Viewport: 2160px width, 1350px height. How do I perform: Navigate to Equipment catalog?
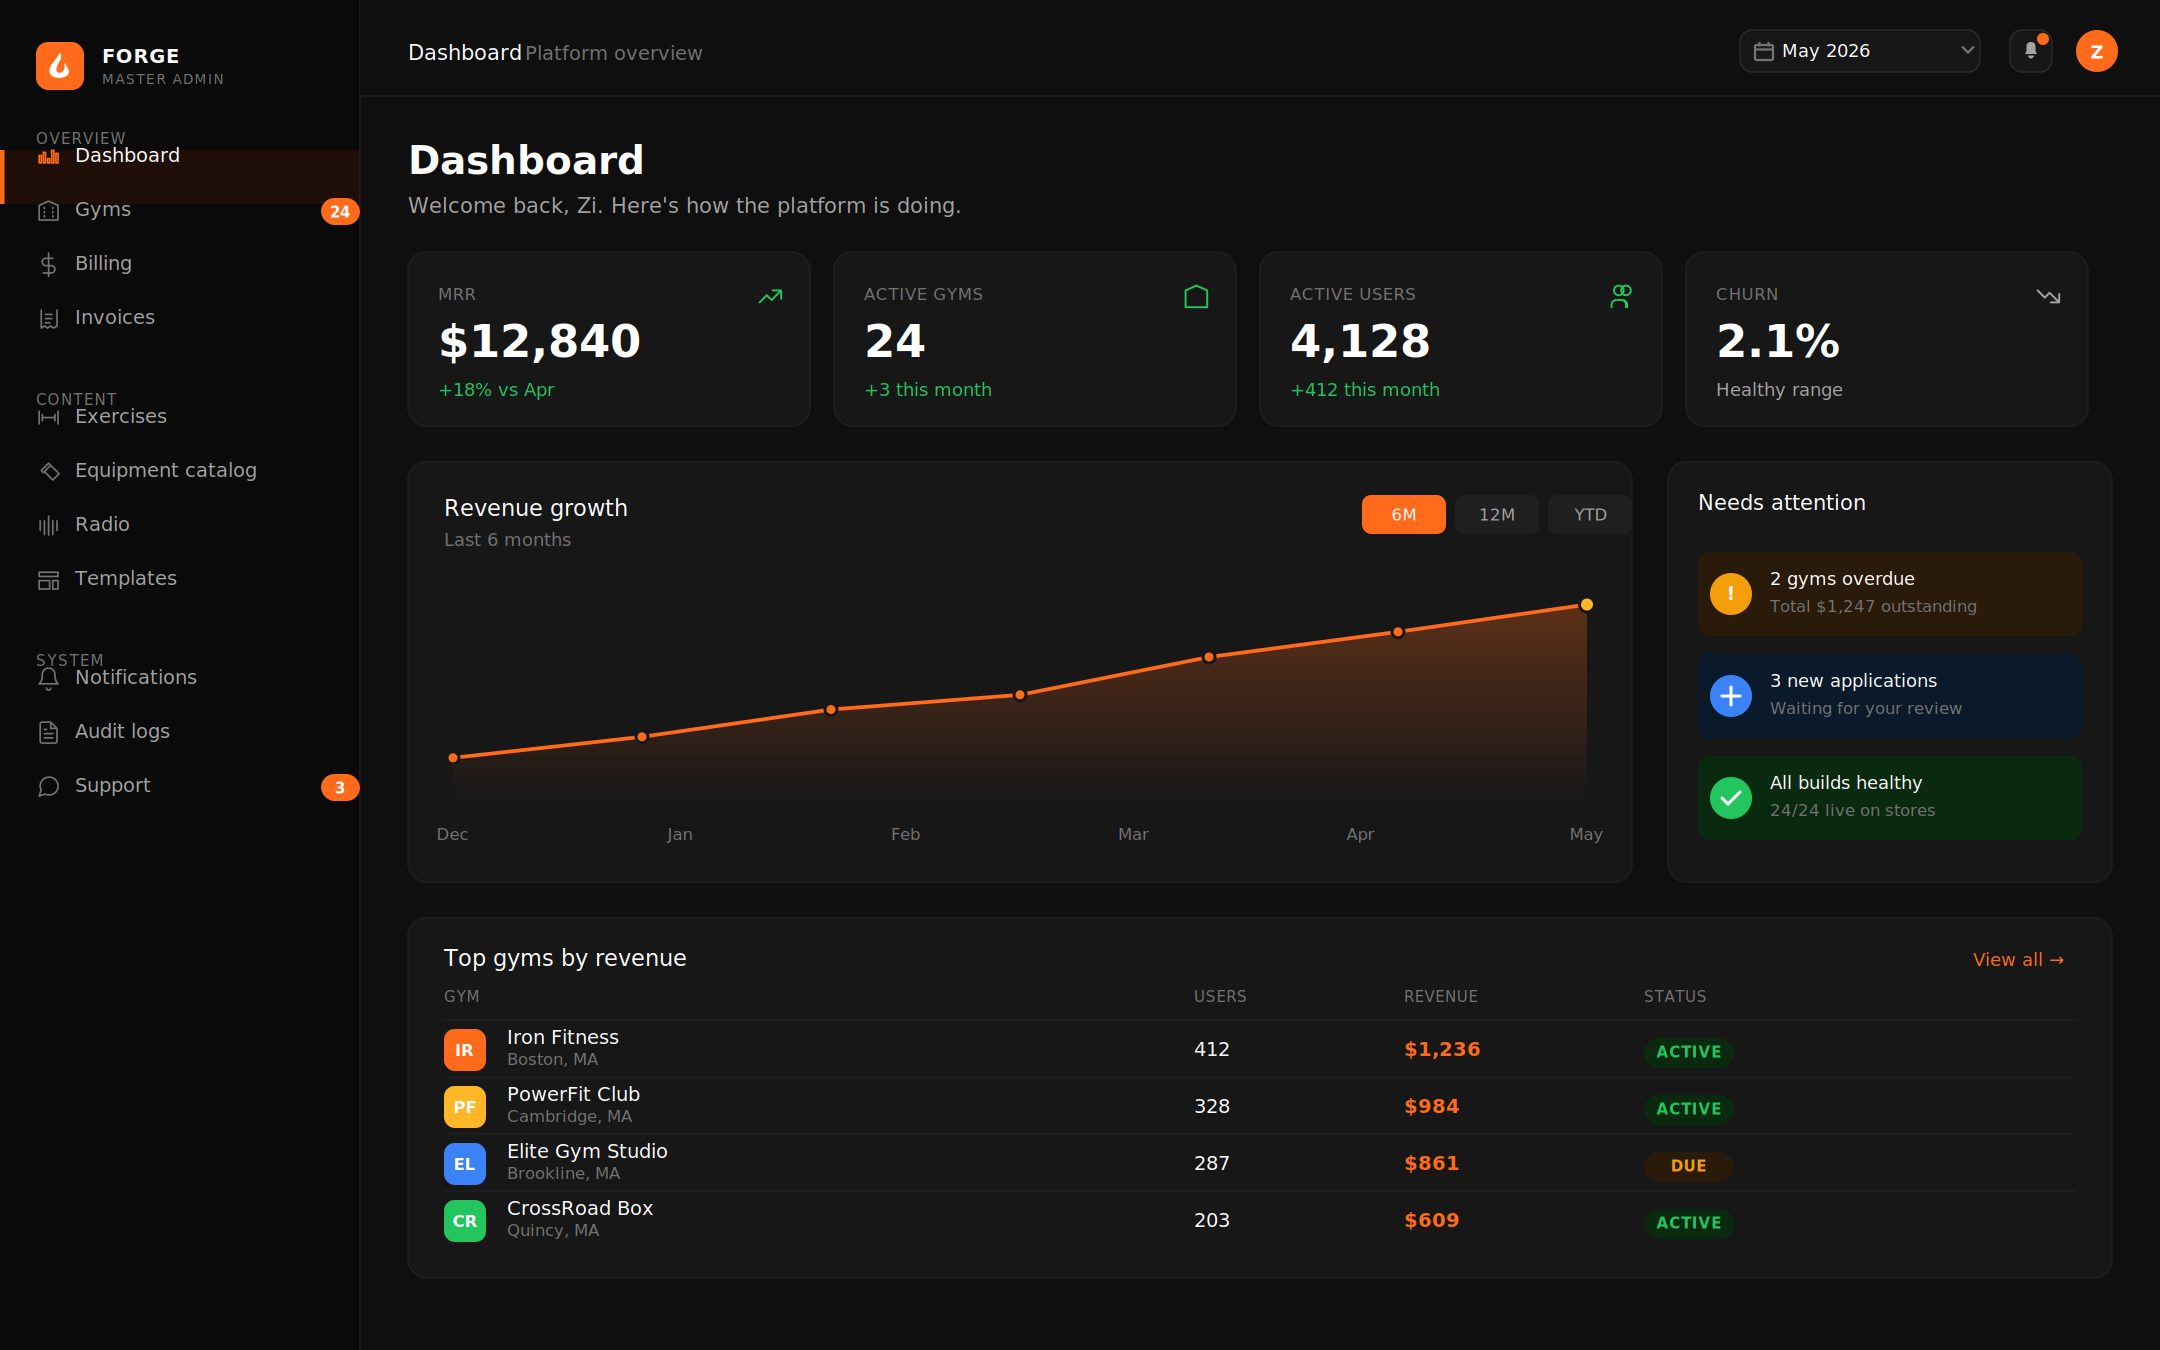coord(180,471)
